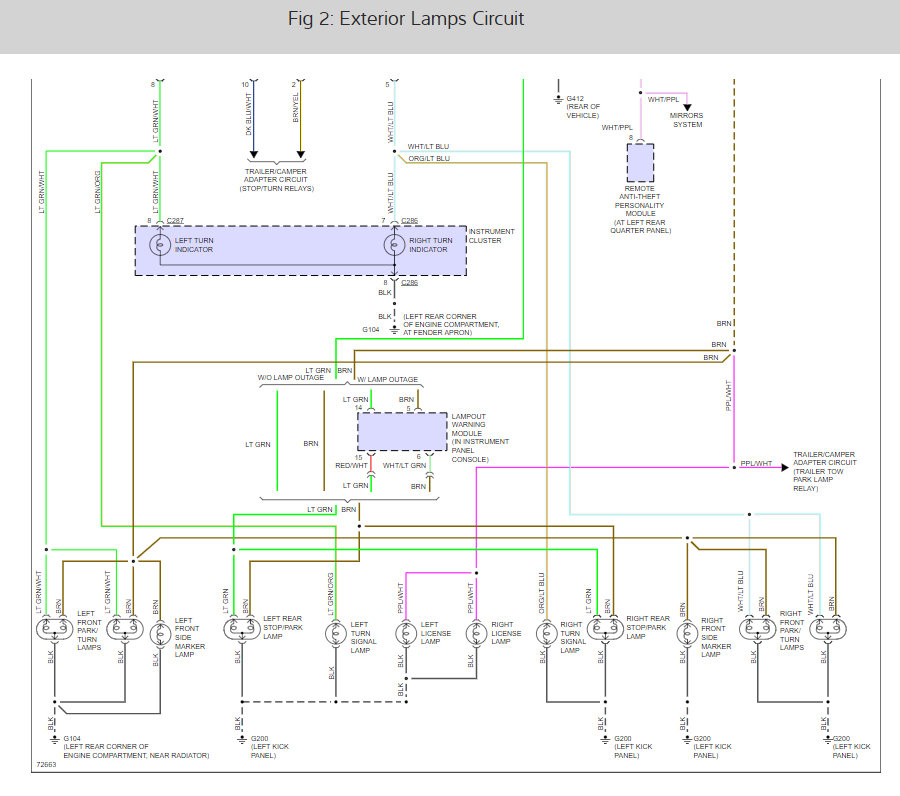
Task: Click the G104 ground symbol near radiator note
Action: tap(55, 740)
